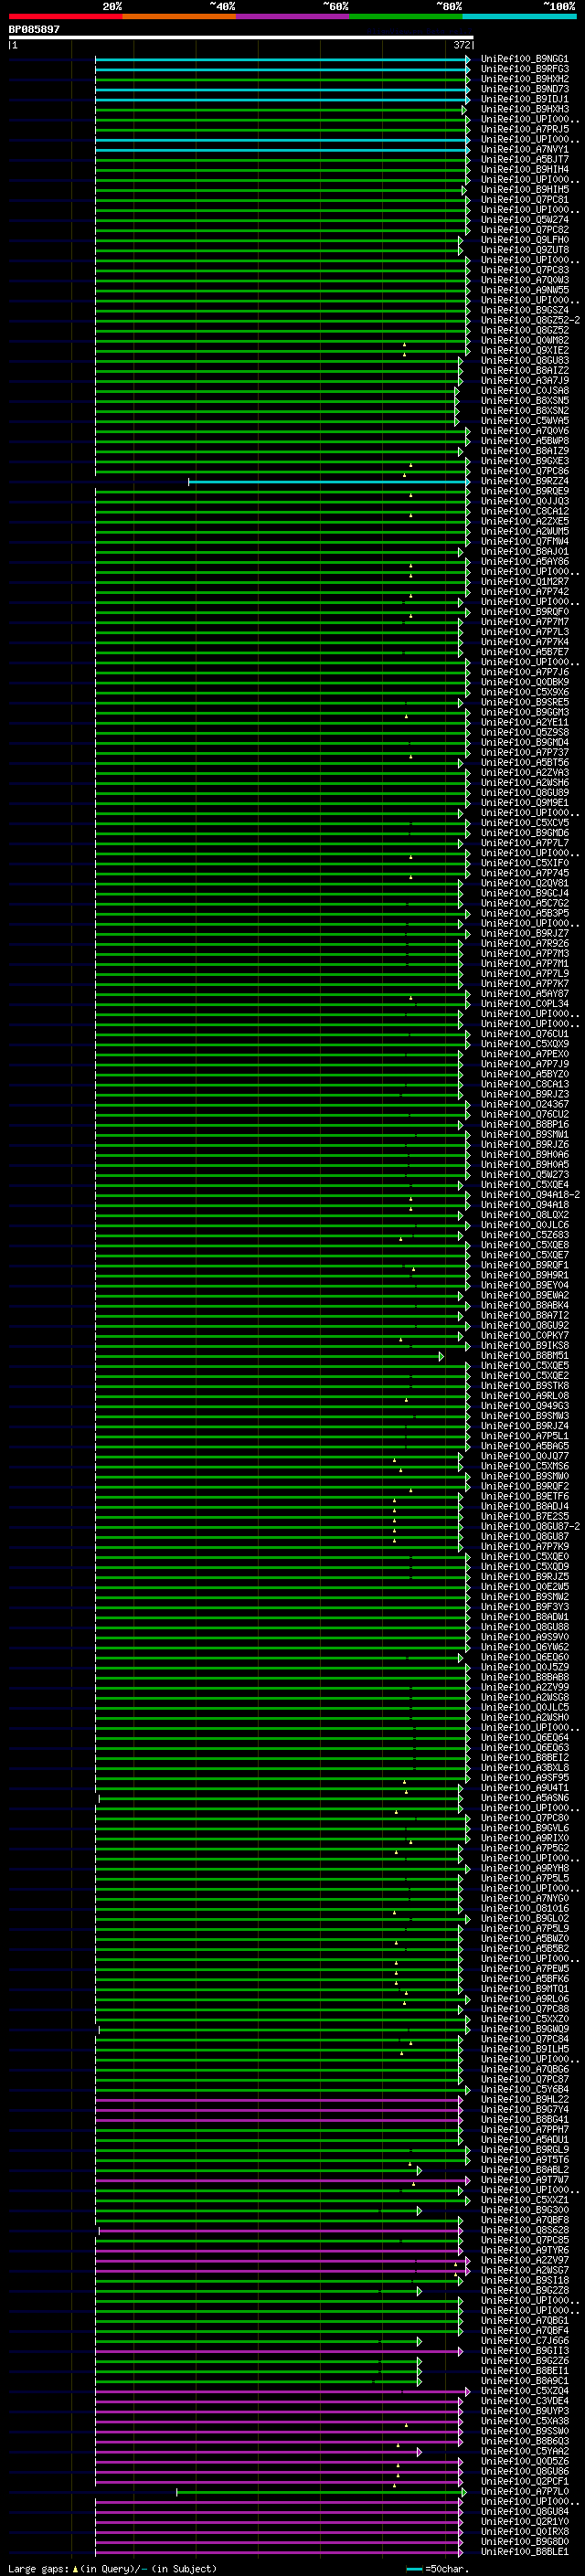The height and width of the screenshot is (2576, 585).
Task: Click the label UniRef100_B9ETF6
Action: 524,1496
